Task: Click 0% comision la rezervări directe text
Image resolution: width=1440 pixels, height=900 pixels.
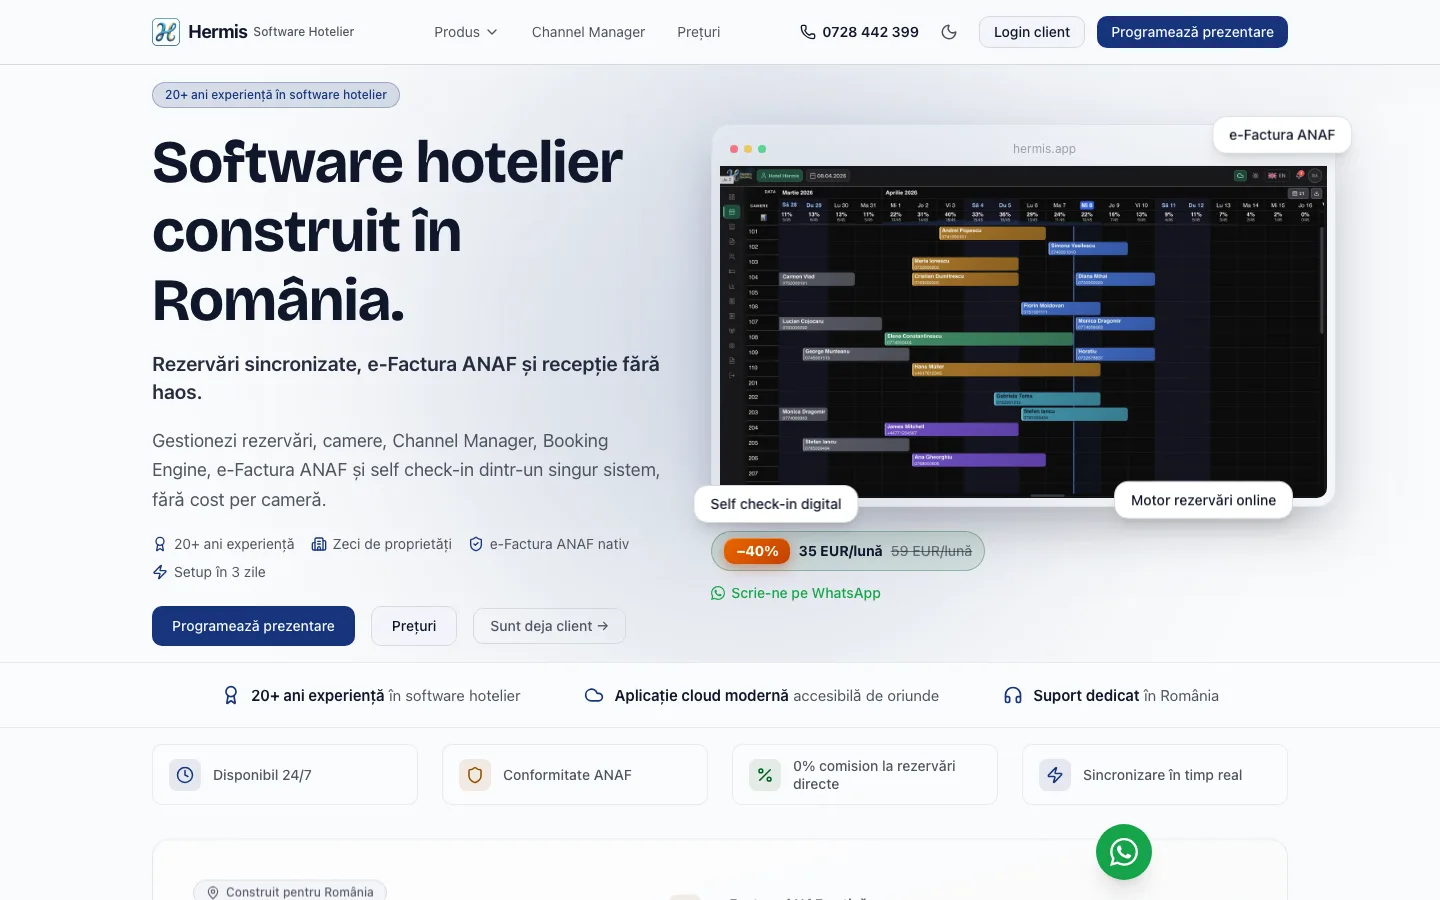Action: [874, 775]
